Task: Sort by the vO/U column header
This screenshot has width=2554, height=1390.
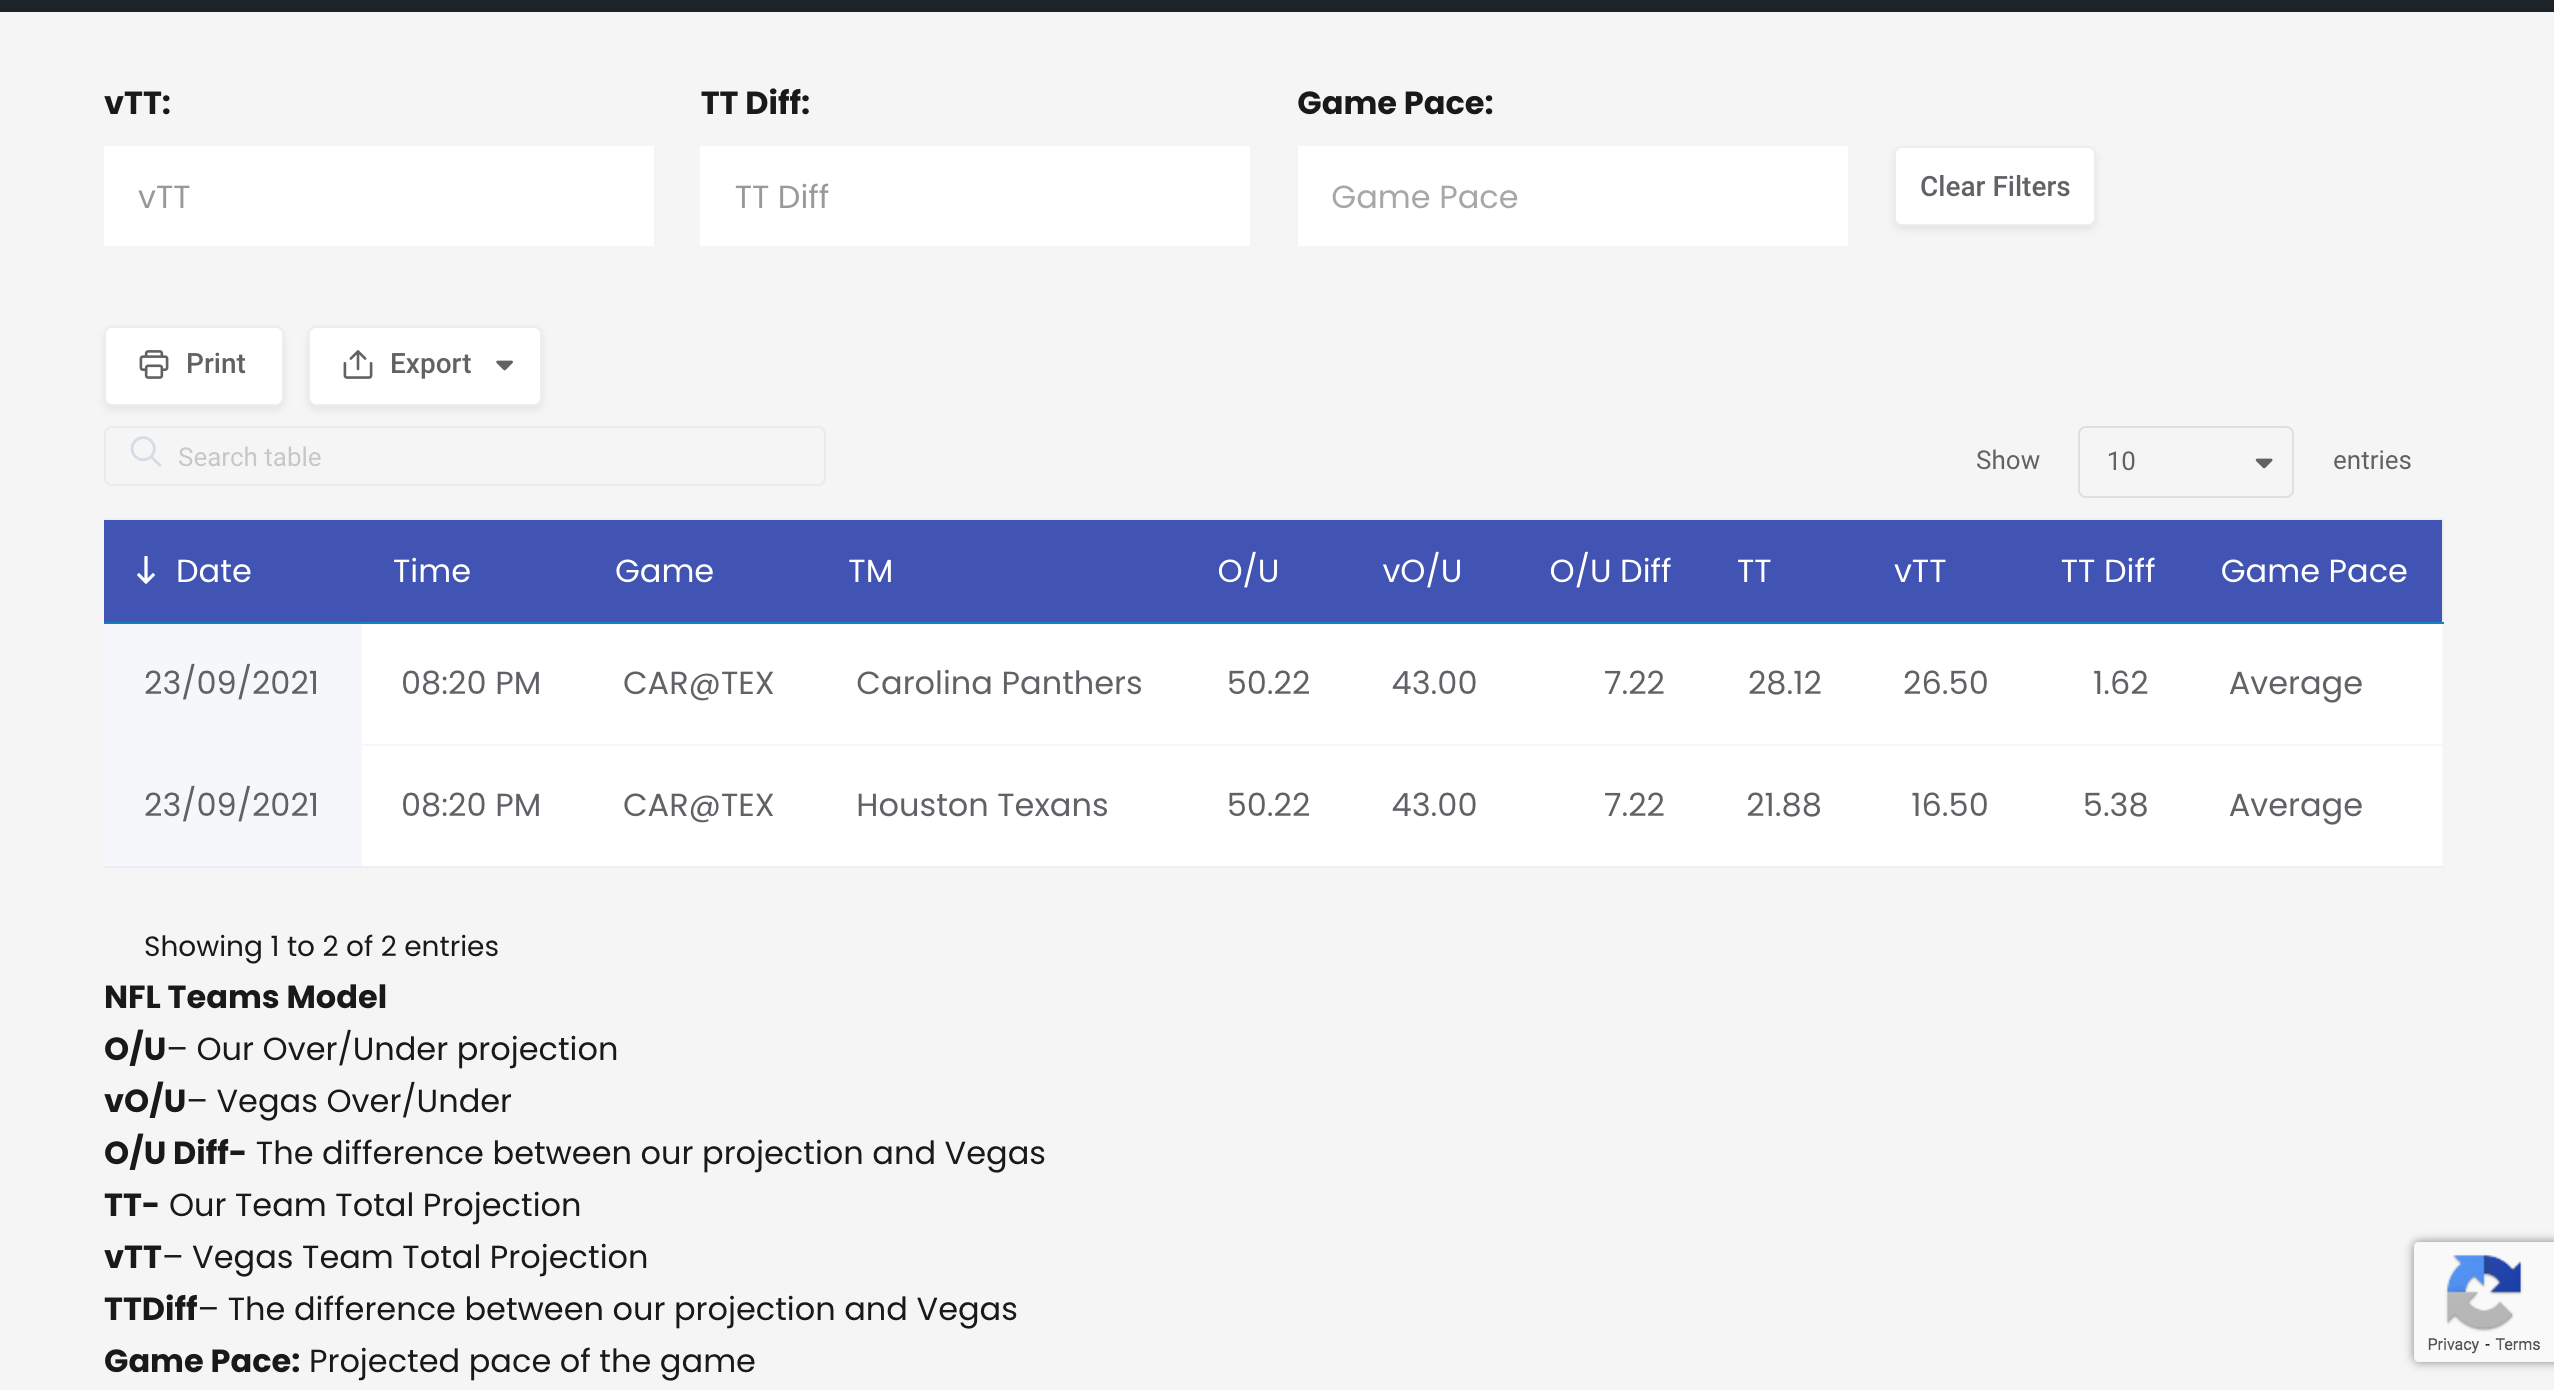Action: (x=1422, y=571)
